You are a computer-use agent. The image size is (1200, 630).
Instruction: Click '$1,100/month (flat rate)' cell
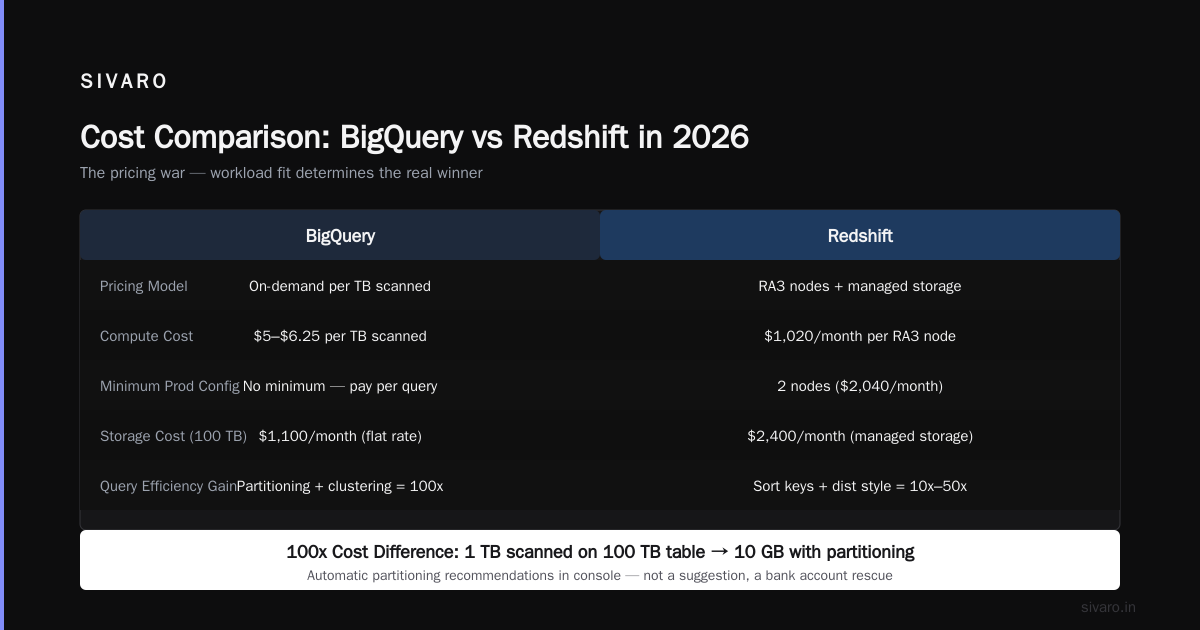(340, 436)
